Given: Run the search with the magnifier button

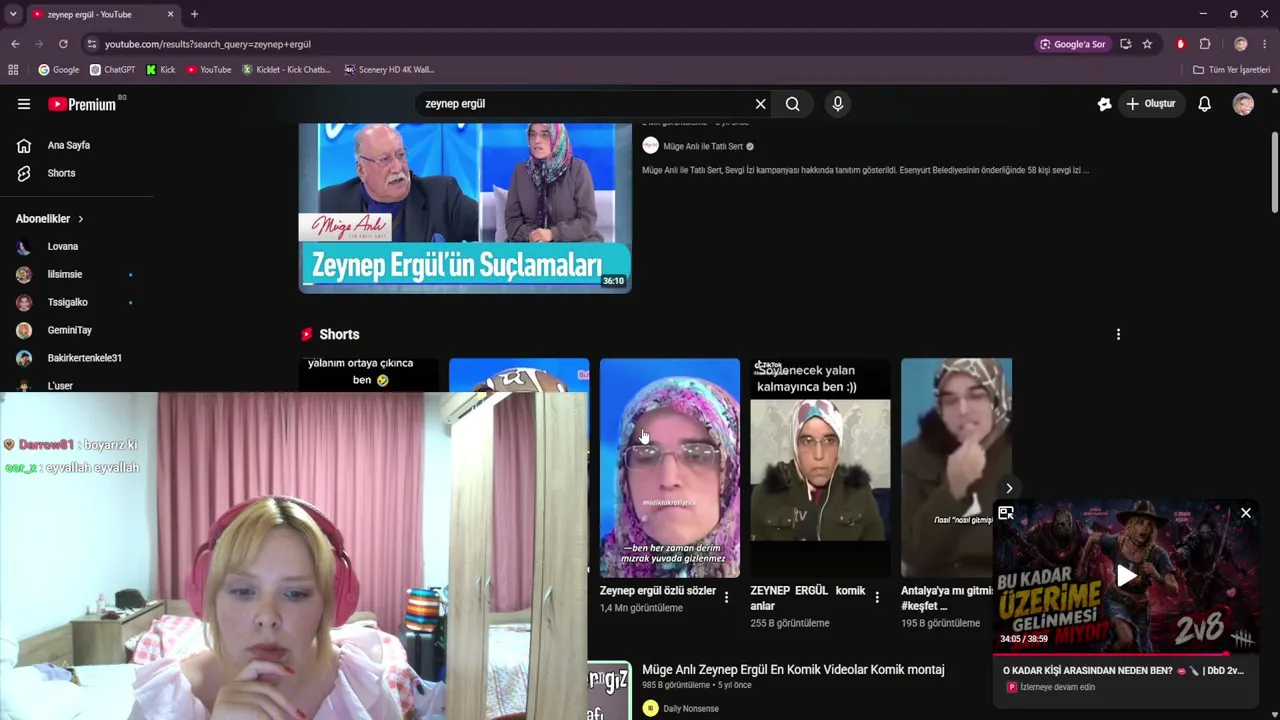Looking at the screenshot, I should click(x=793, y=104).
